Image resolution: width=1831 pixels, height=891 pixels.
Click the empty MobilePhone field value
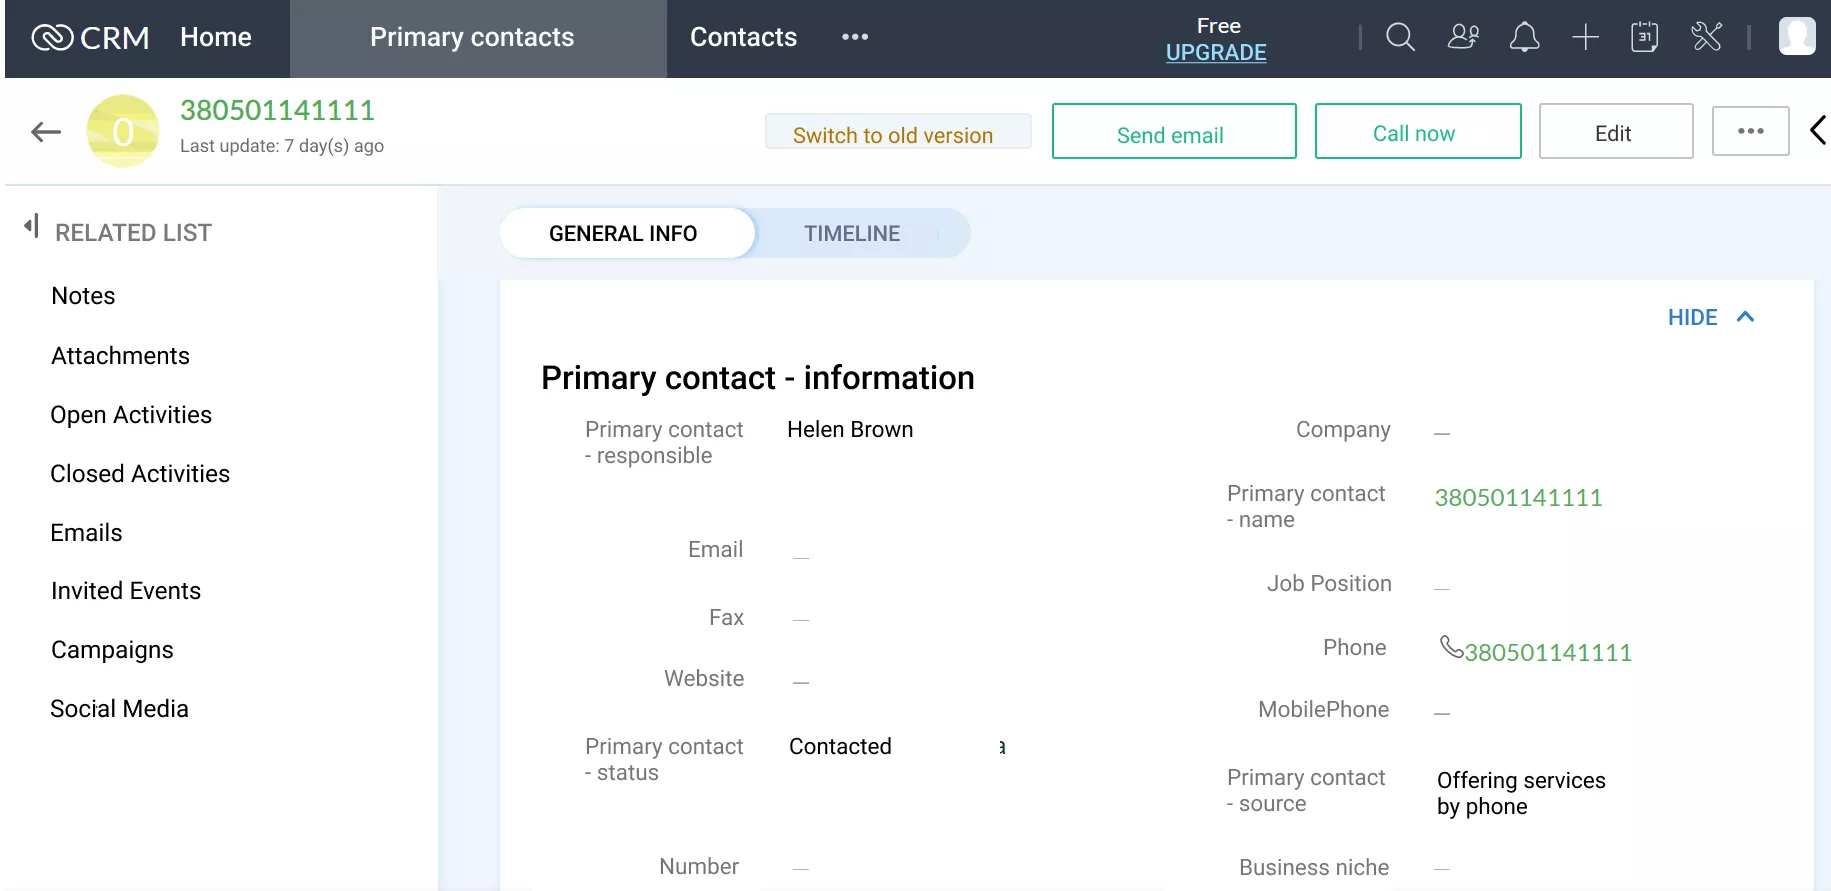(1442, 714)
